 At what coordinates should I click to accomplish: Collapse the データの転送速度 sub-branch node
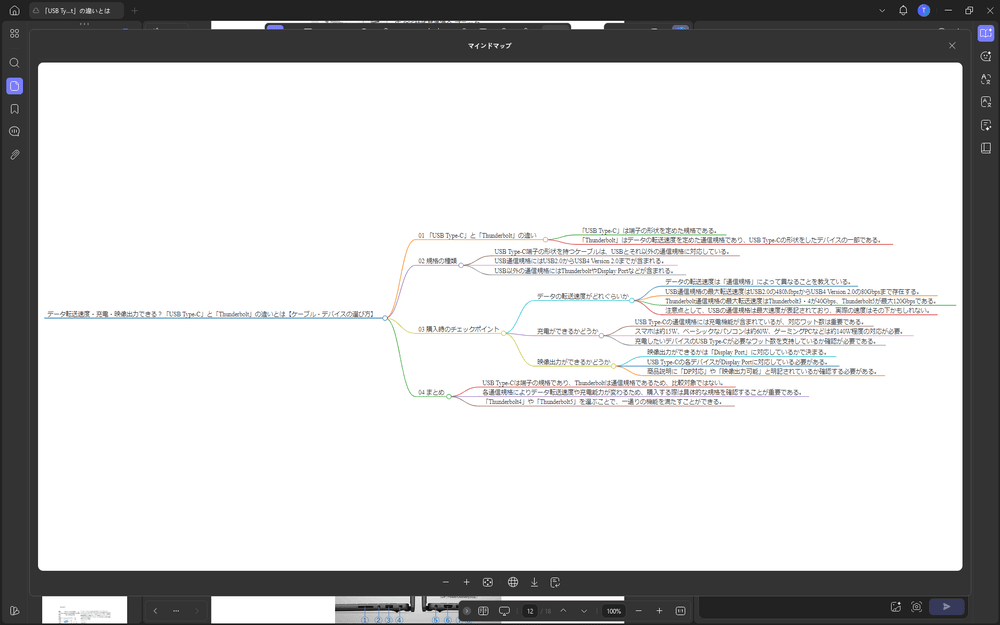632,299
